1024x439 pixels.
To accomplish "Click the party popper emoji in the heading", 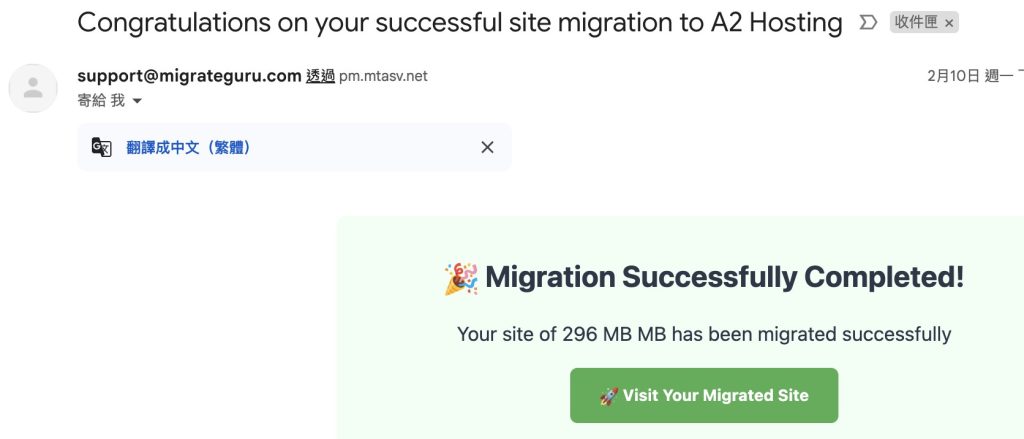I will coord(461,278).
